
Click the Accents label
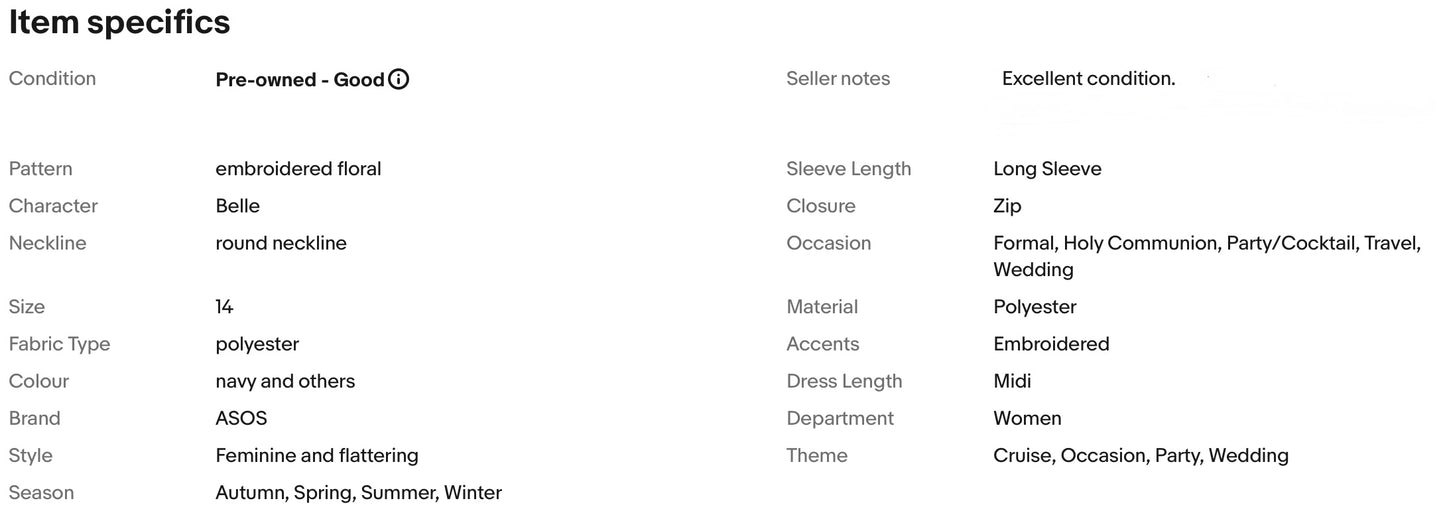tap(822, 344)
